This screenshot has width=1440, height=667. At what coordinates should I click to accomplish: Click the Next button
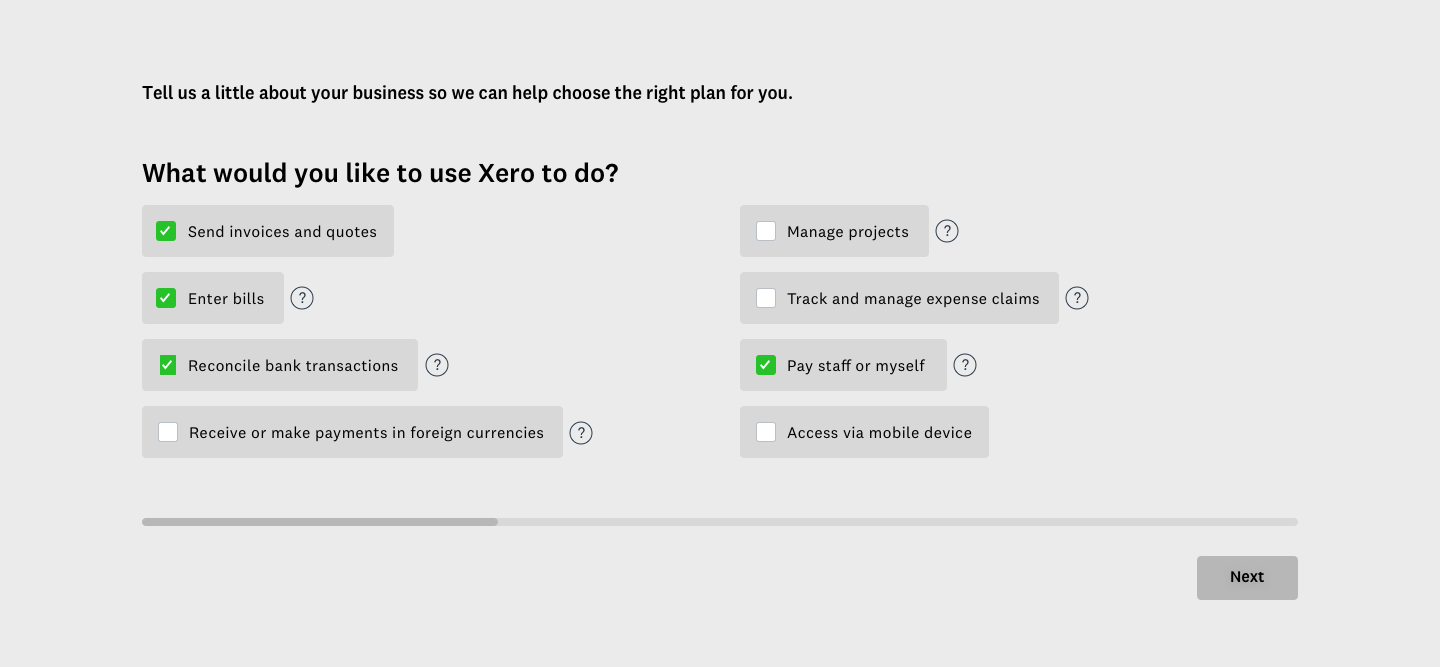click(1247, 578)
